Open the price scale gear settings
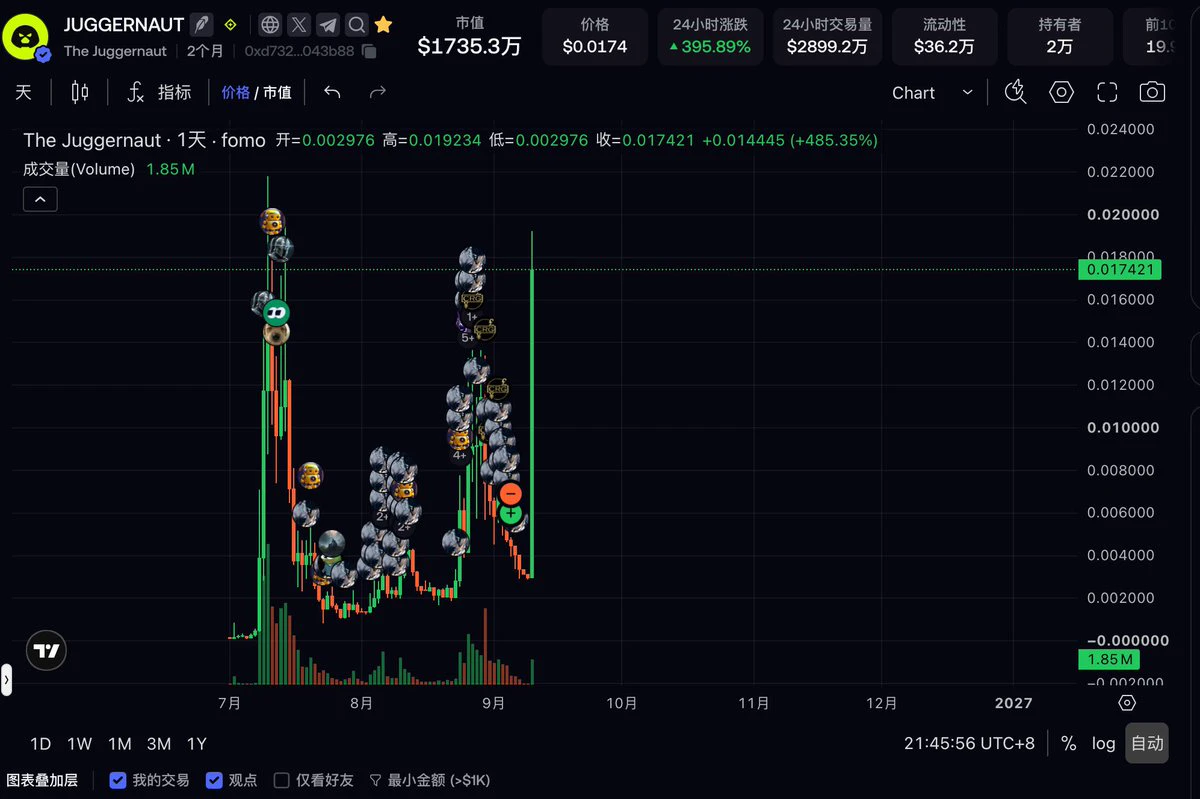The width and height of the screenshot is (1200, 799). pos(1127,702)
